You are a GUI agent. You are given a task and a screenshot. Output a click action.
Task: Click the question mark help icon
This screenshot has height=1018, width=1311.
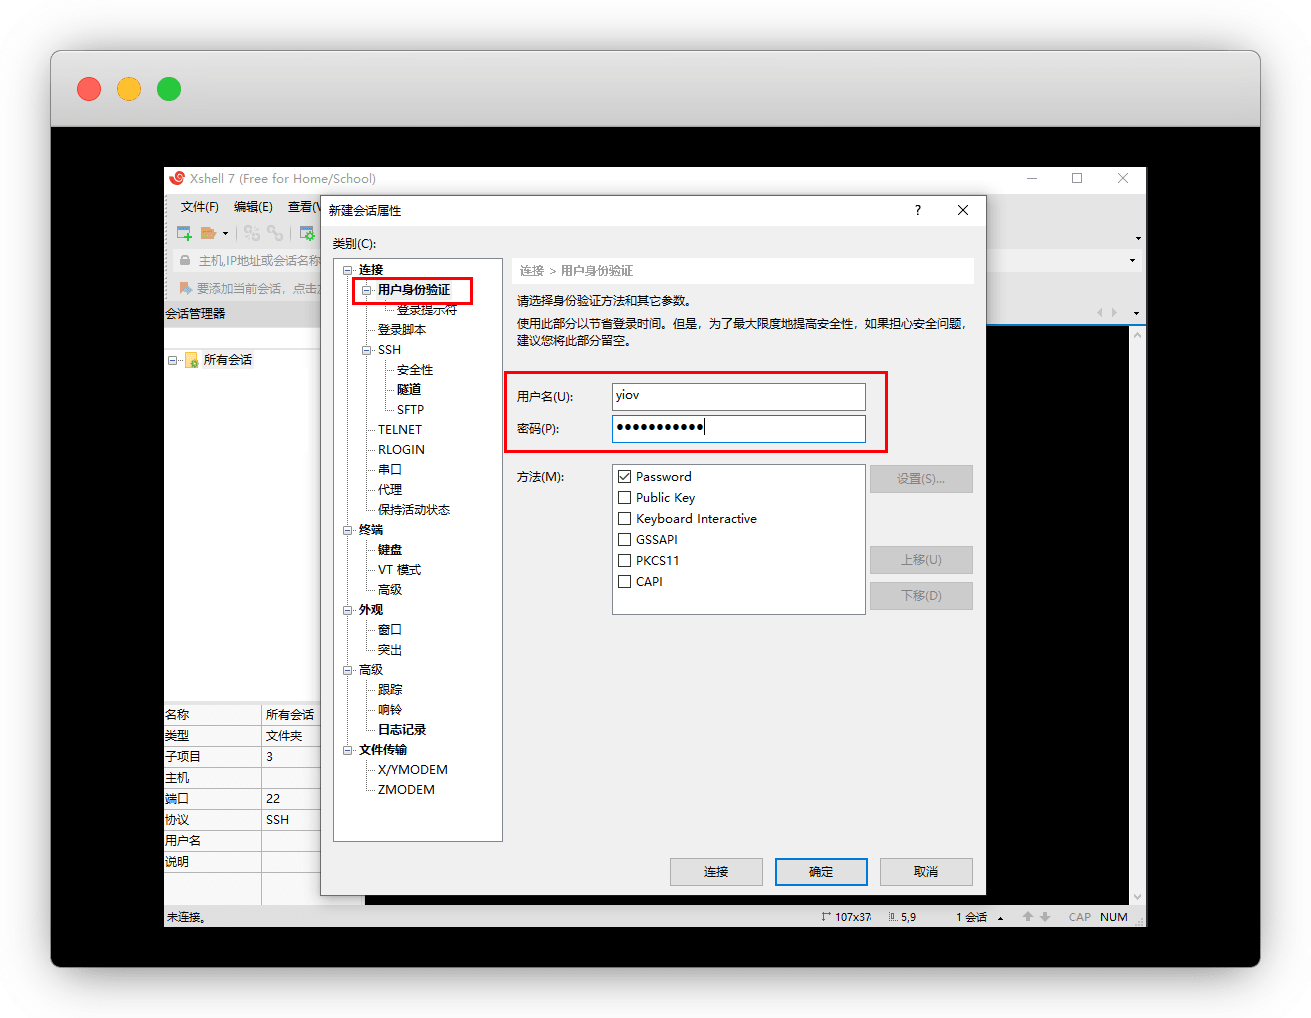(x=918, y=210)
